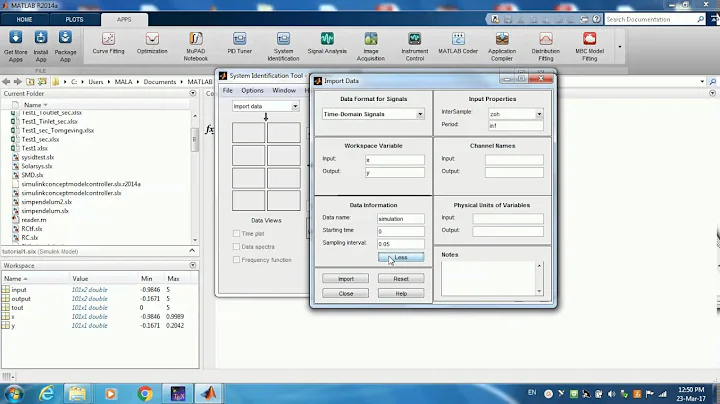Click the back navigation arrow
This screenshot has height=404, width=720.
click(6, 82)
